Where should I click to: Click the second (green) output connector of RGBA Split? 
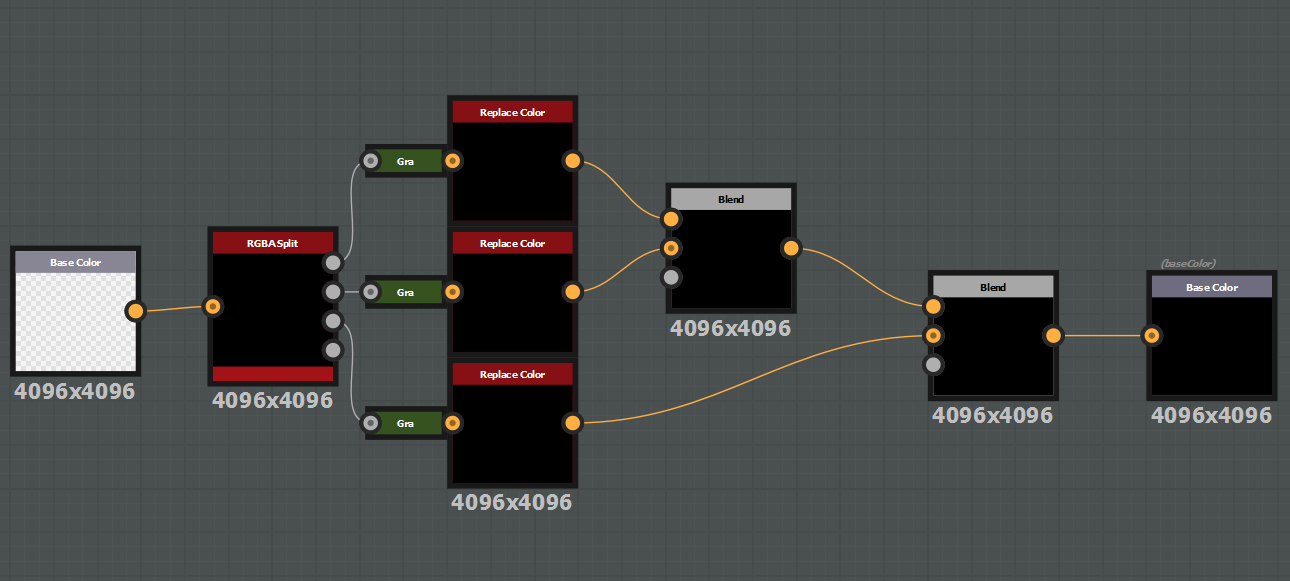(x=333, y=292)
